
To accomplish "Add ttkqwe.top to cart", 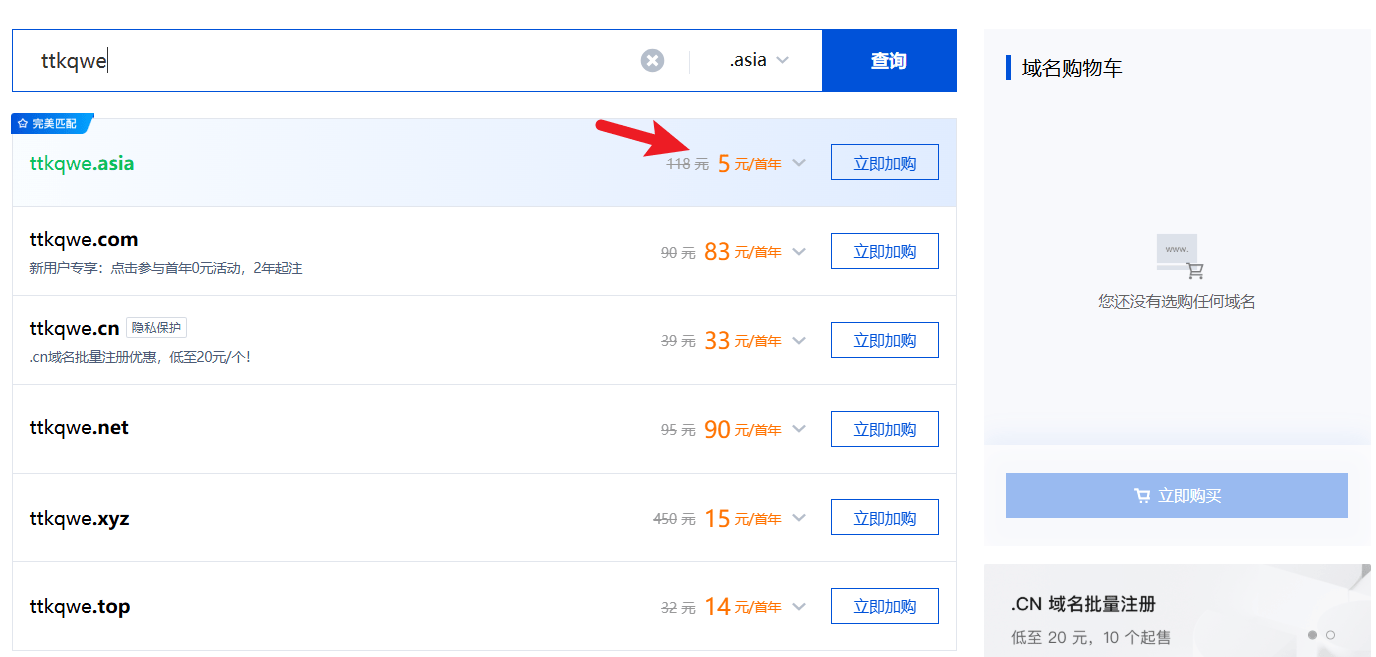I will point(884,606).
